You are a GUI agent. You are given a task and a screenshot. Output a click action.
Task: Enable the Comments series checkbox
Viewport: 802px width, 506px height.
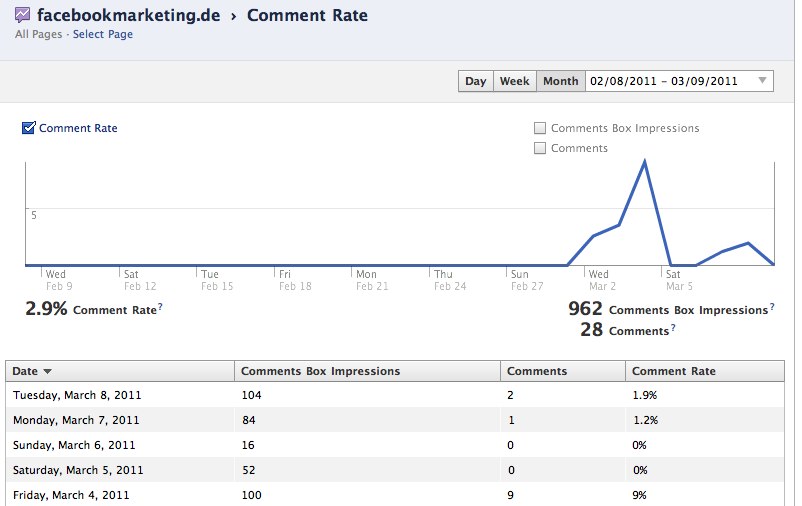(x=540, y=148)
